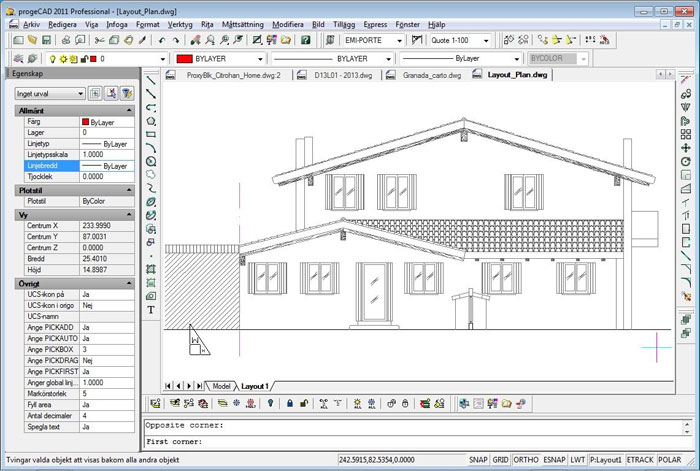Switch to D13L01 - 2013.dwg tab
The height and width of the screenshot is (471, 700).
click(343, 75)
